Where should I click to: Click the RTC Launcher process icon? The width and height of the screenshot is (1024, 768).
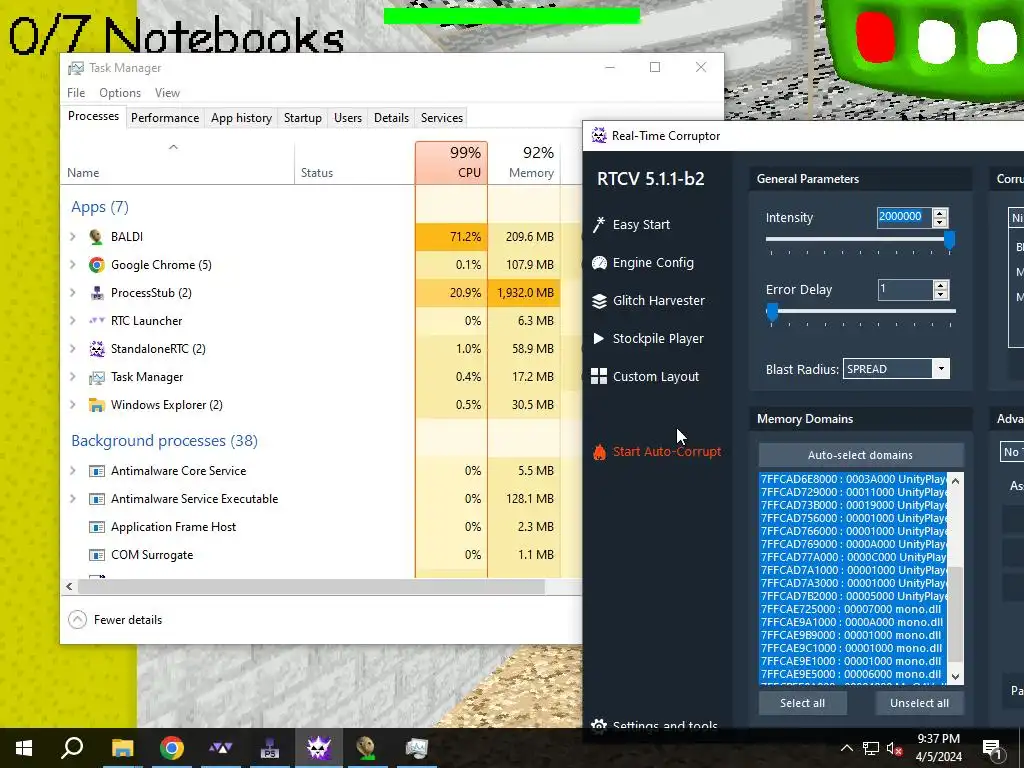click(x=97, y=321)
